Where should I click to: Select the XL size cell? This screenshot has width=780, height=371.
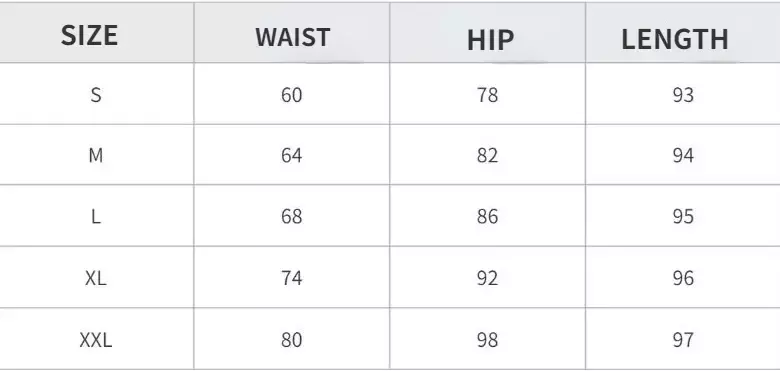96,278
